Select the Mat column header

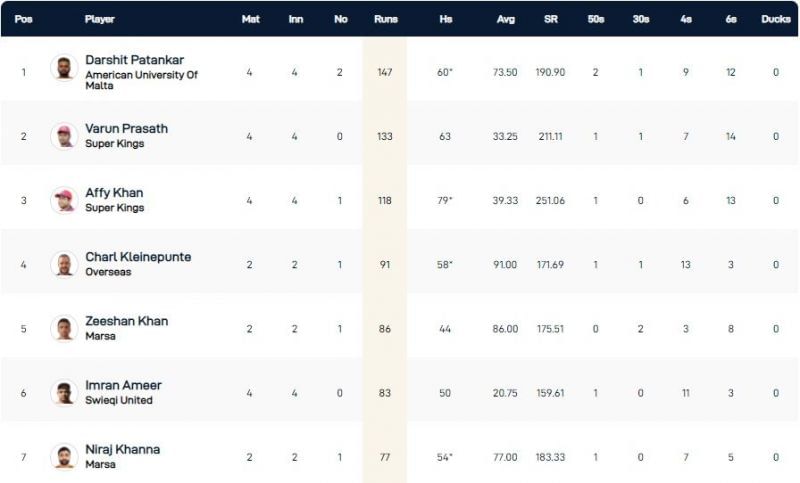coord(250,19)
